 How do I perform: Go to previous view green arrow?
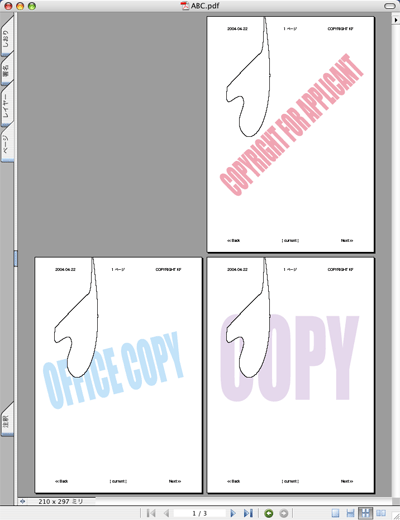269,513
